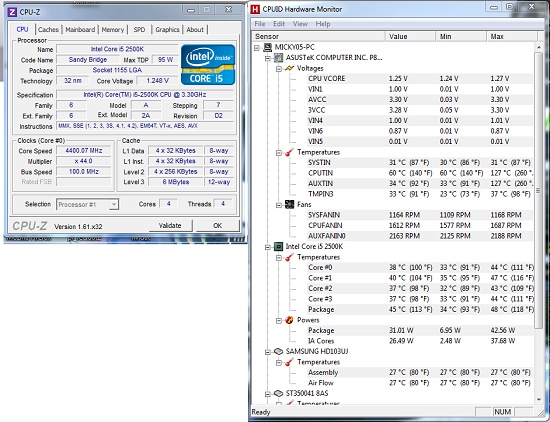550x422 pixels.
Task: Collapse the Powers group
Action: click(x=279, y=320)
